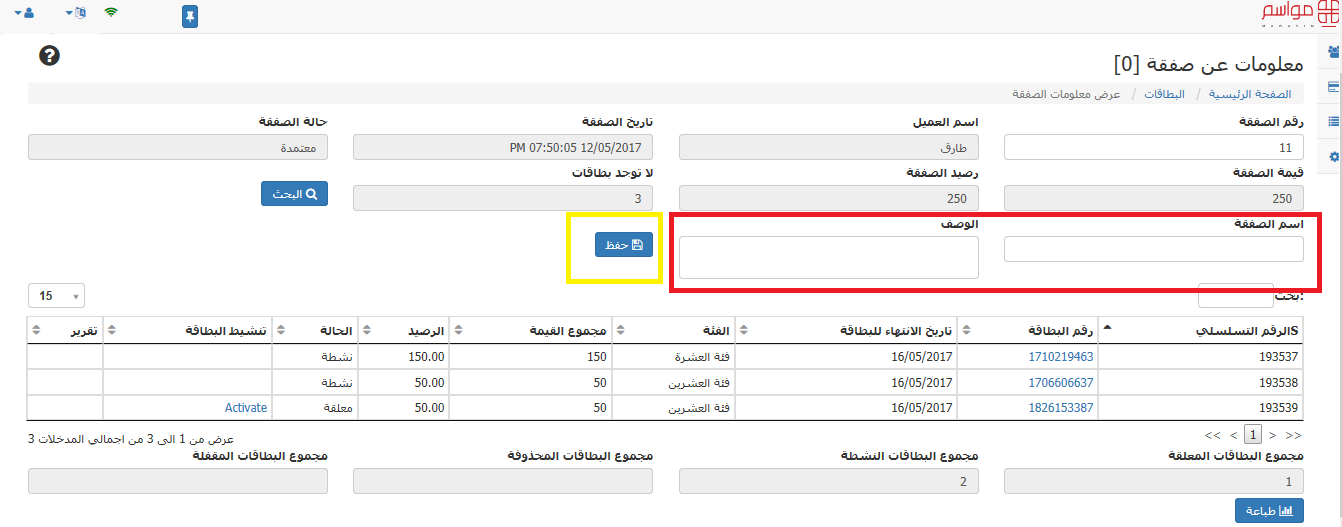Viewport: 1342px width, 527px height.
Task: Click the green Wi-Fi connection status icon
Action: 111,13
